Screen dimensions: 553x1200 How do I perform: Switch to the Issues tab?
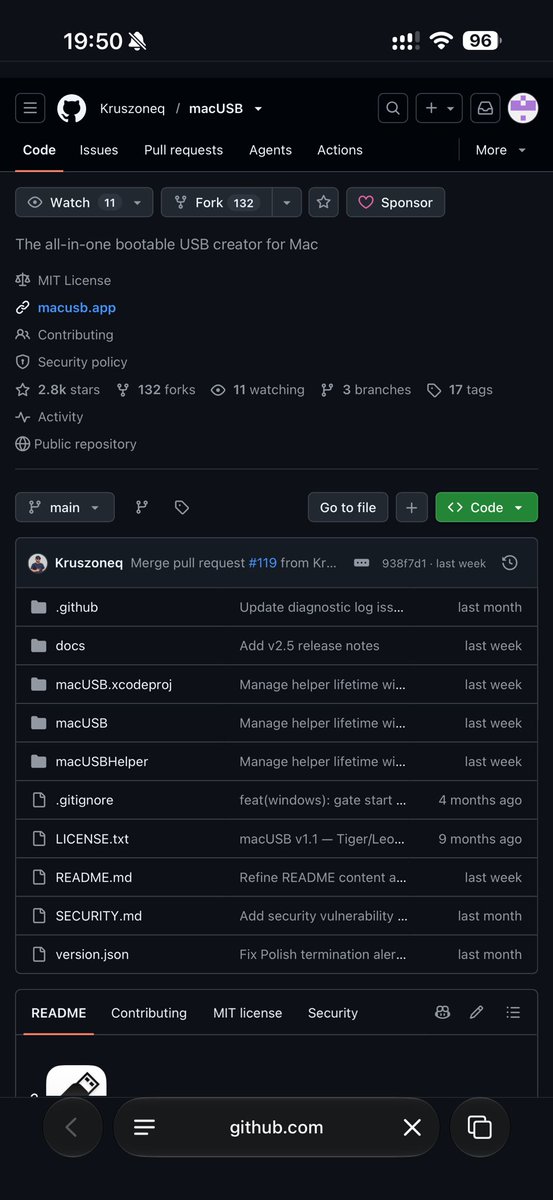99,150
